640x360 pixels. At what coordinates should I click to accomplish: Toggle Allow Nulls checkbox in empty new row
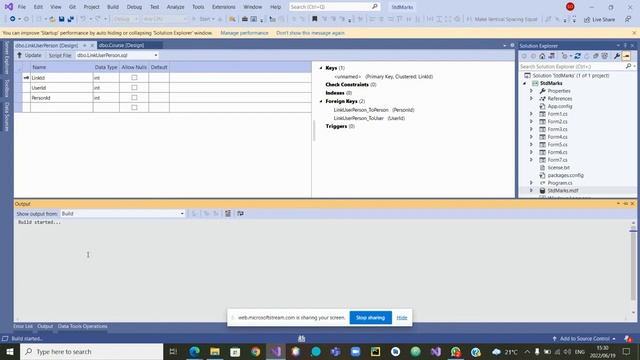click(x=134, y=108)
